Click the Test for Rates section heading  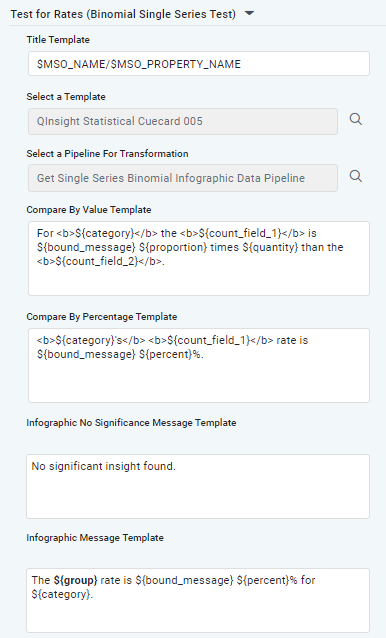click(x=123, y=14)
